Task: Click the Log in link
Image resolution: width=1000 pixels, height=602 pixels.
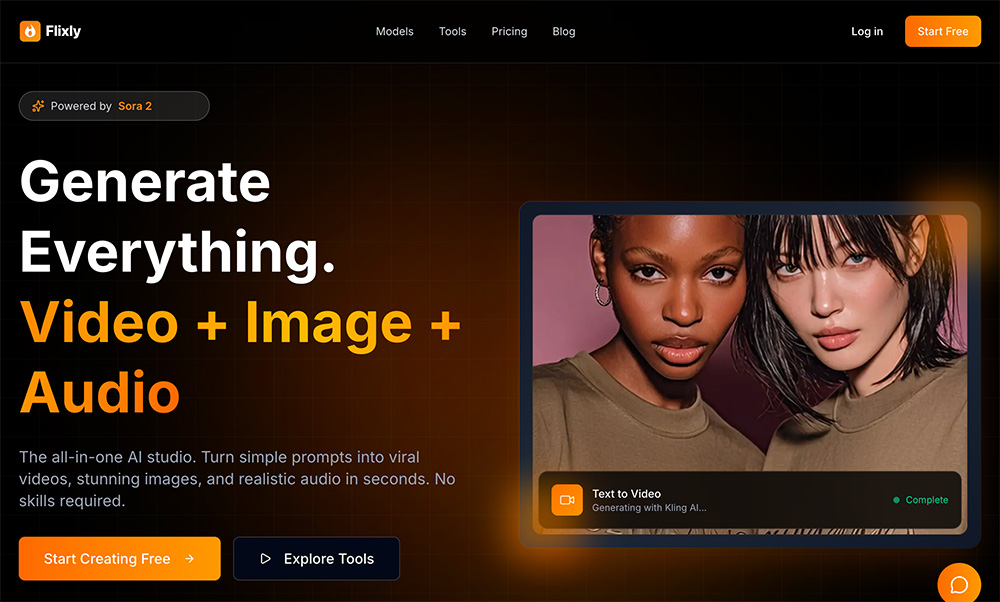Action: (867, 31)
